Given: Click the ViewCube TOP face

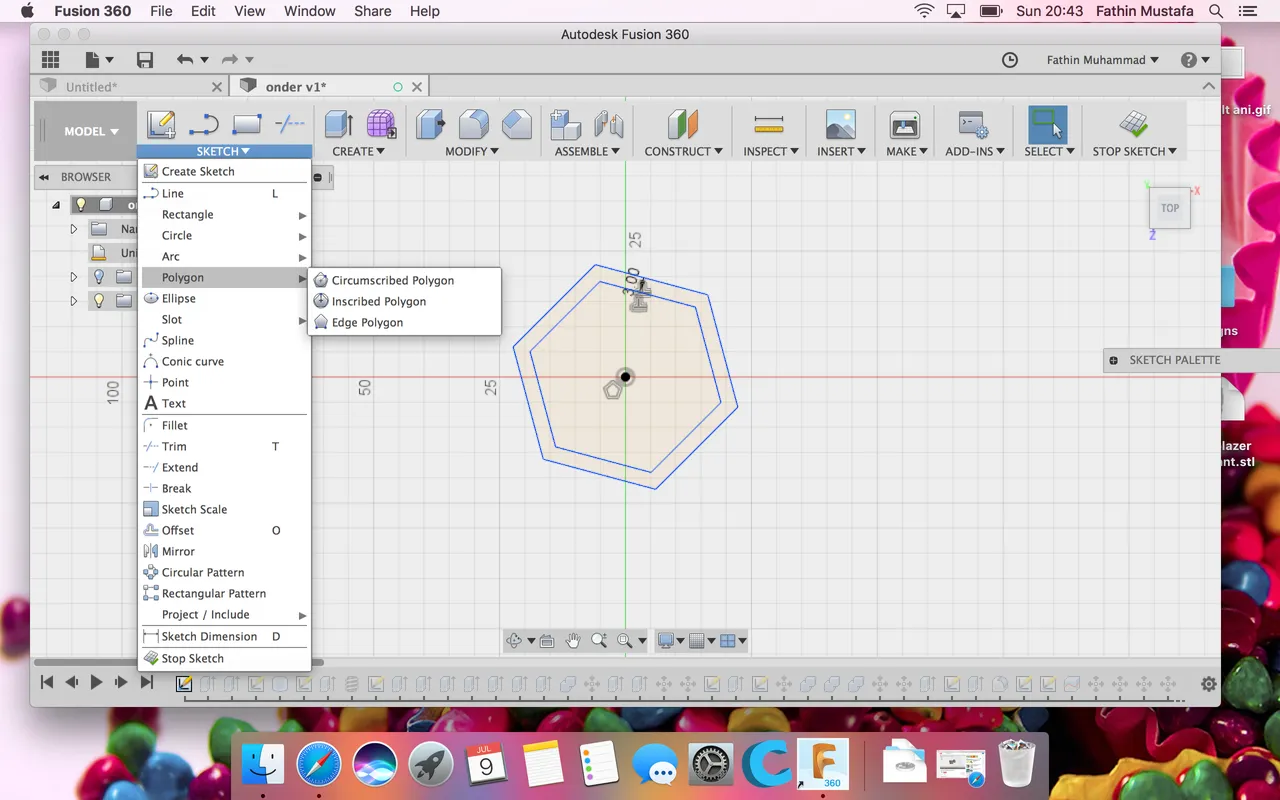Looking at the screenshot, I should (1170, 208).
